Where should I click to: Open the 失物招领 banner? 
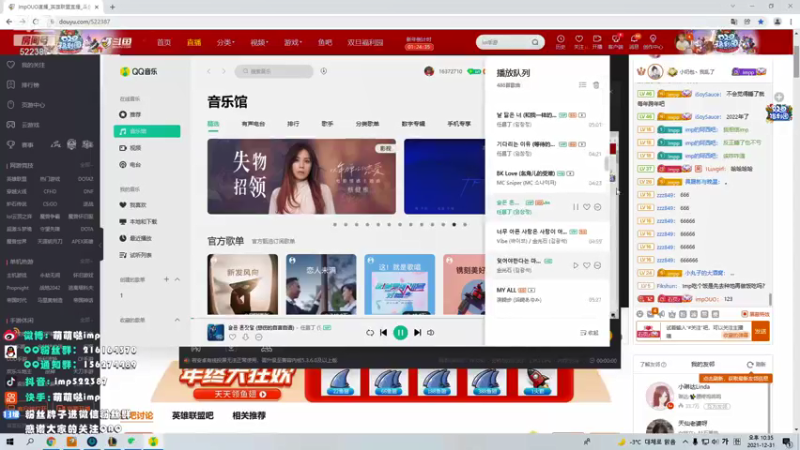(302, 177)
